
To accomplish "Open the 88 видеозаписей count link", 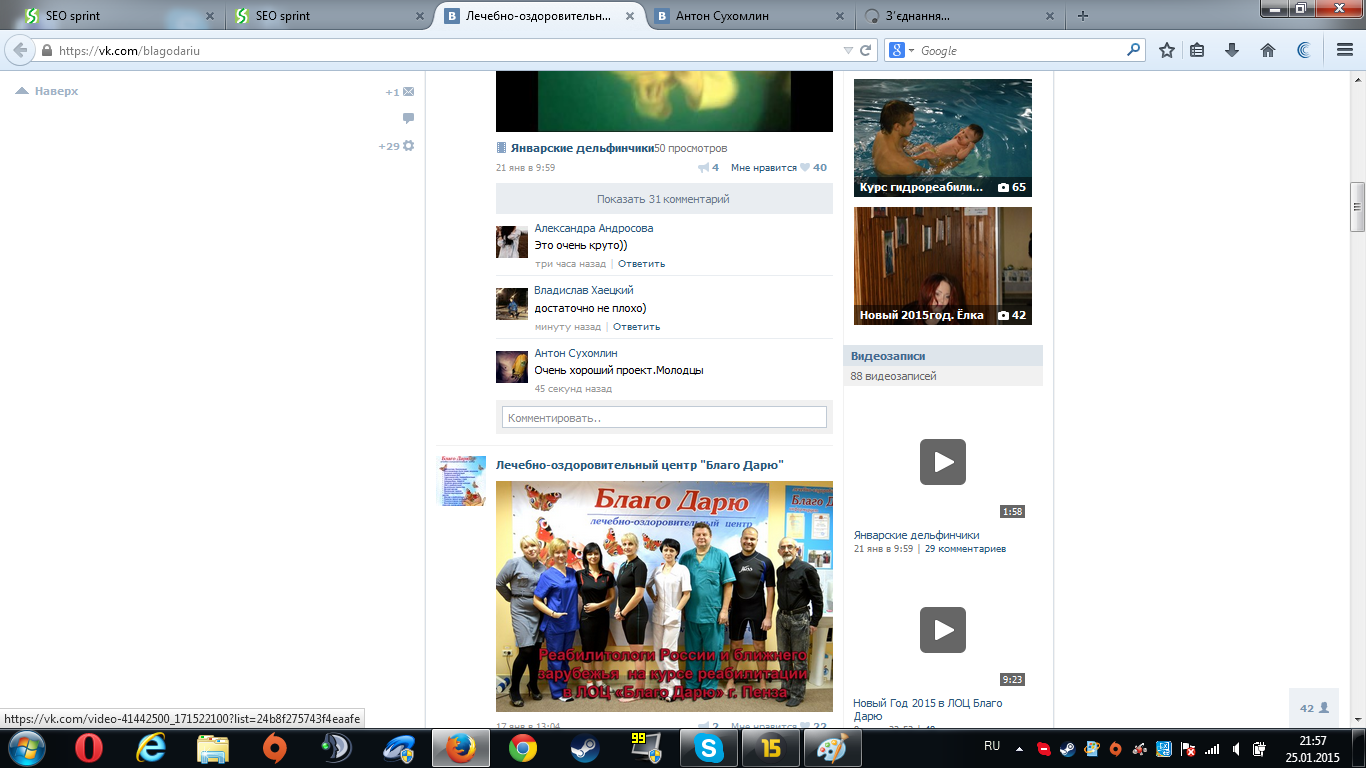I will (x=893, y=376).
